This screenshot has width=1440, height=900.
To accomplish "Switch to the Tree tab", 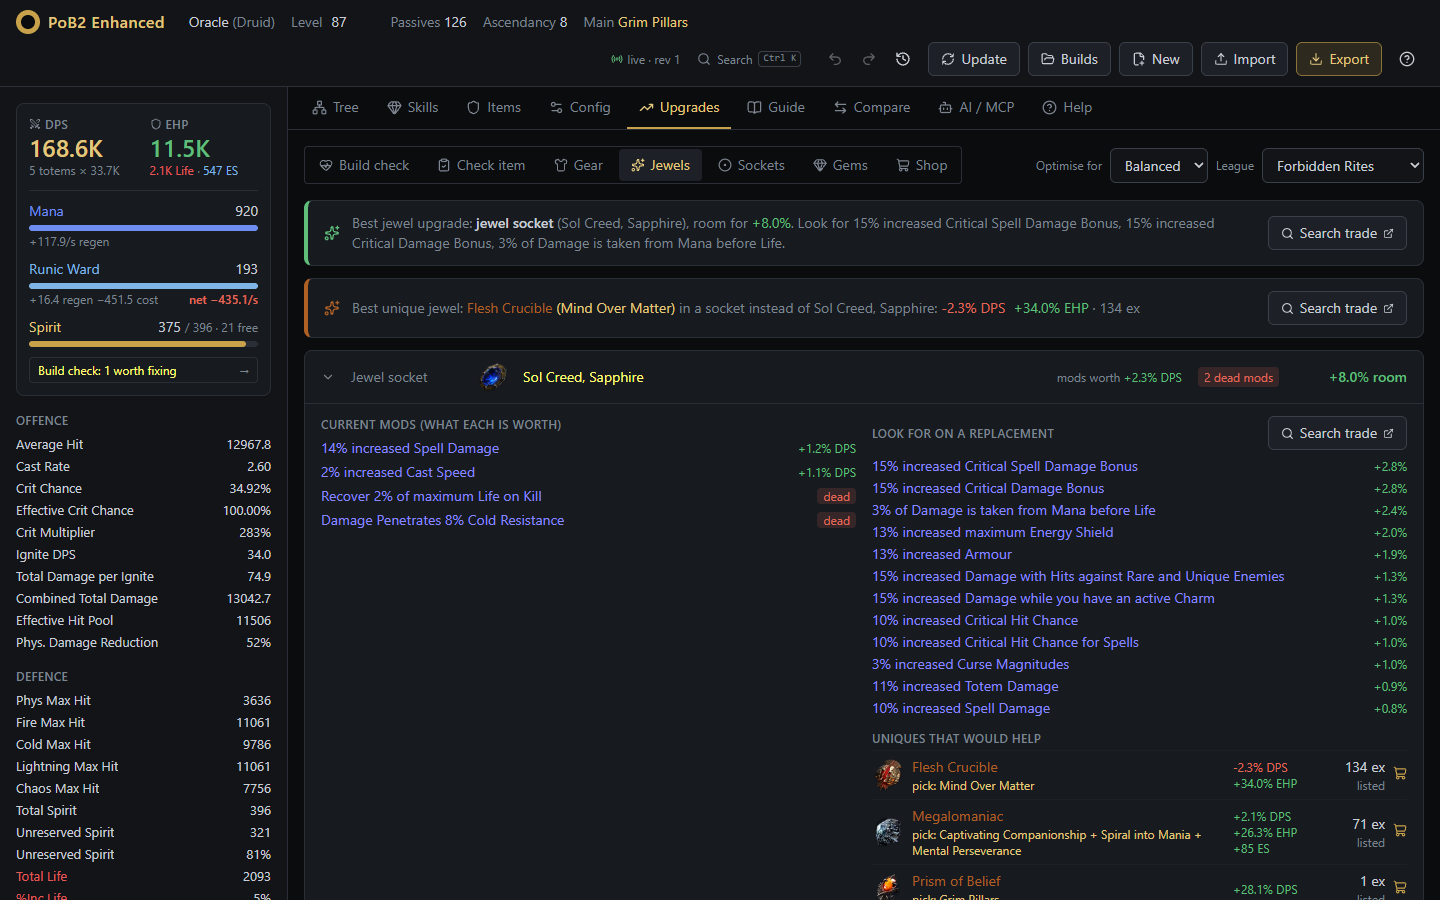I will [335, 107].
